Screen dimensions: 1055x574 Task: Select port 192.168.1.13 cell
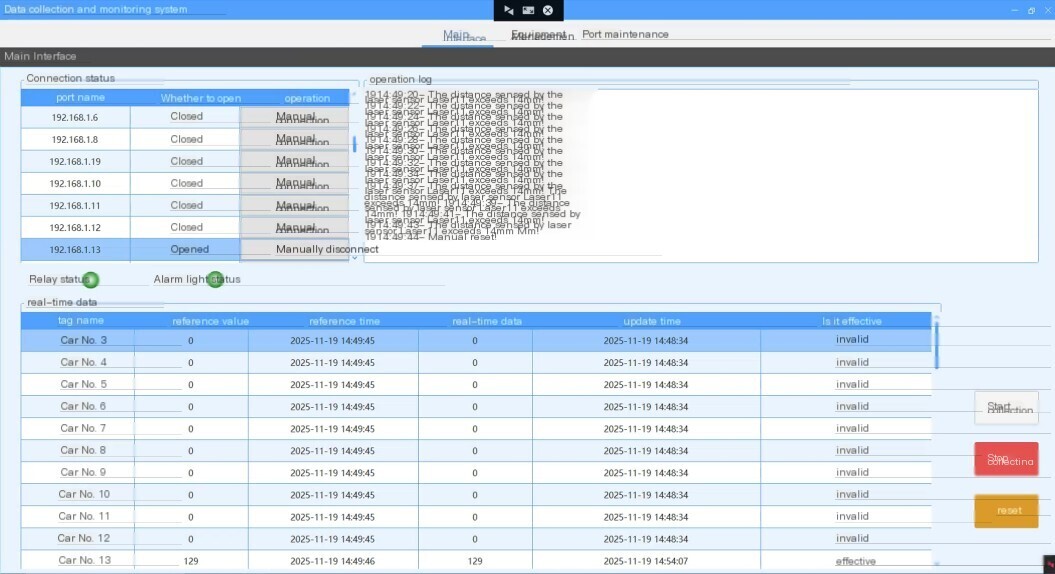click(x=75, y=250)
